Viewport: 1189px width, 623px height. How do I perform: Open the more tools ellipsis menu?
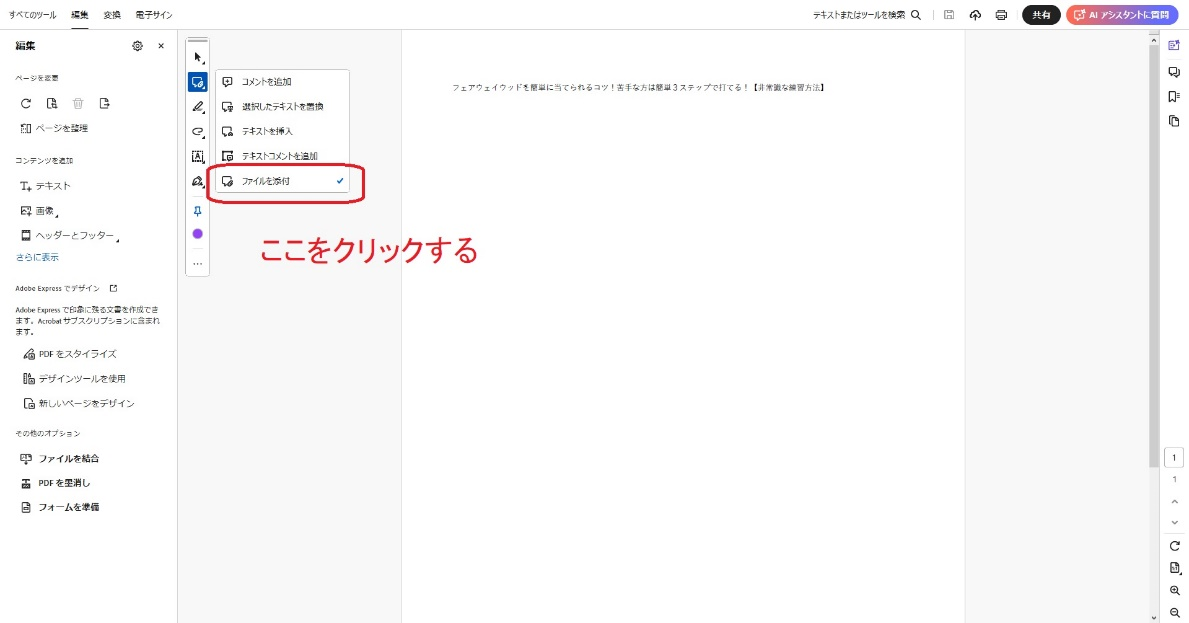(x=197, y=262)
